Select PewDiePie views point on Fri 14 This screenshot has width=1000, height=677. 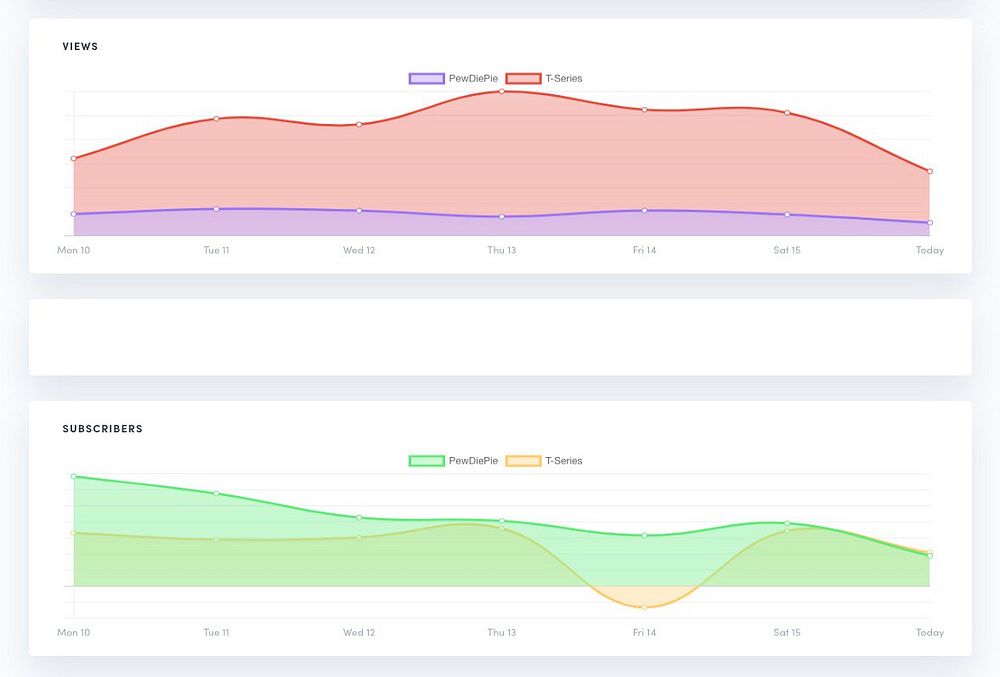644,210
